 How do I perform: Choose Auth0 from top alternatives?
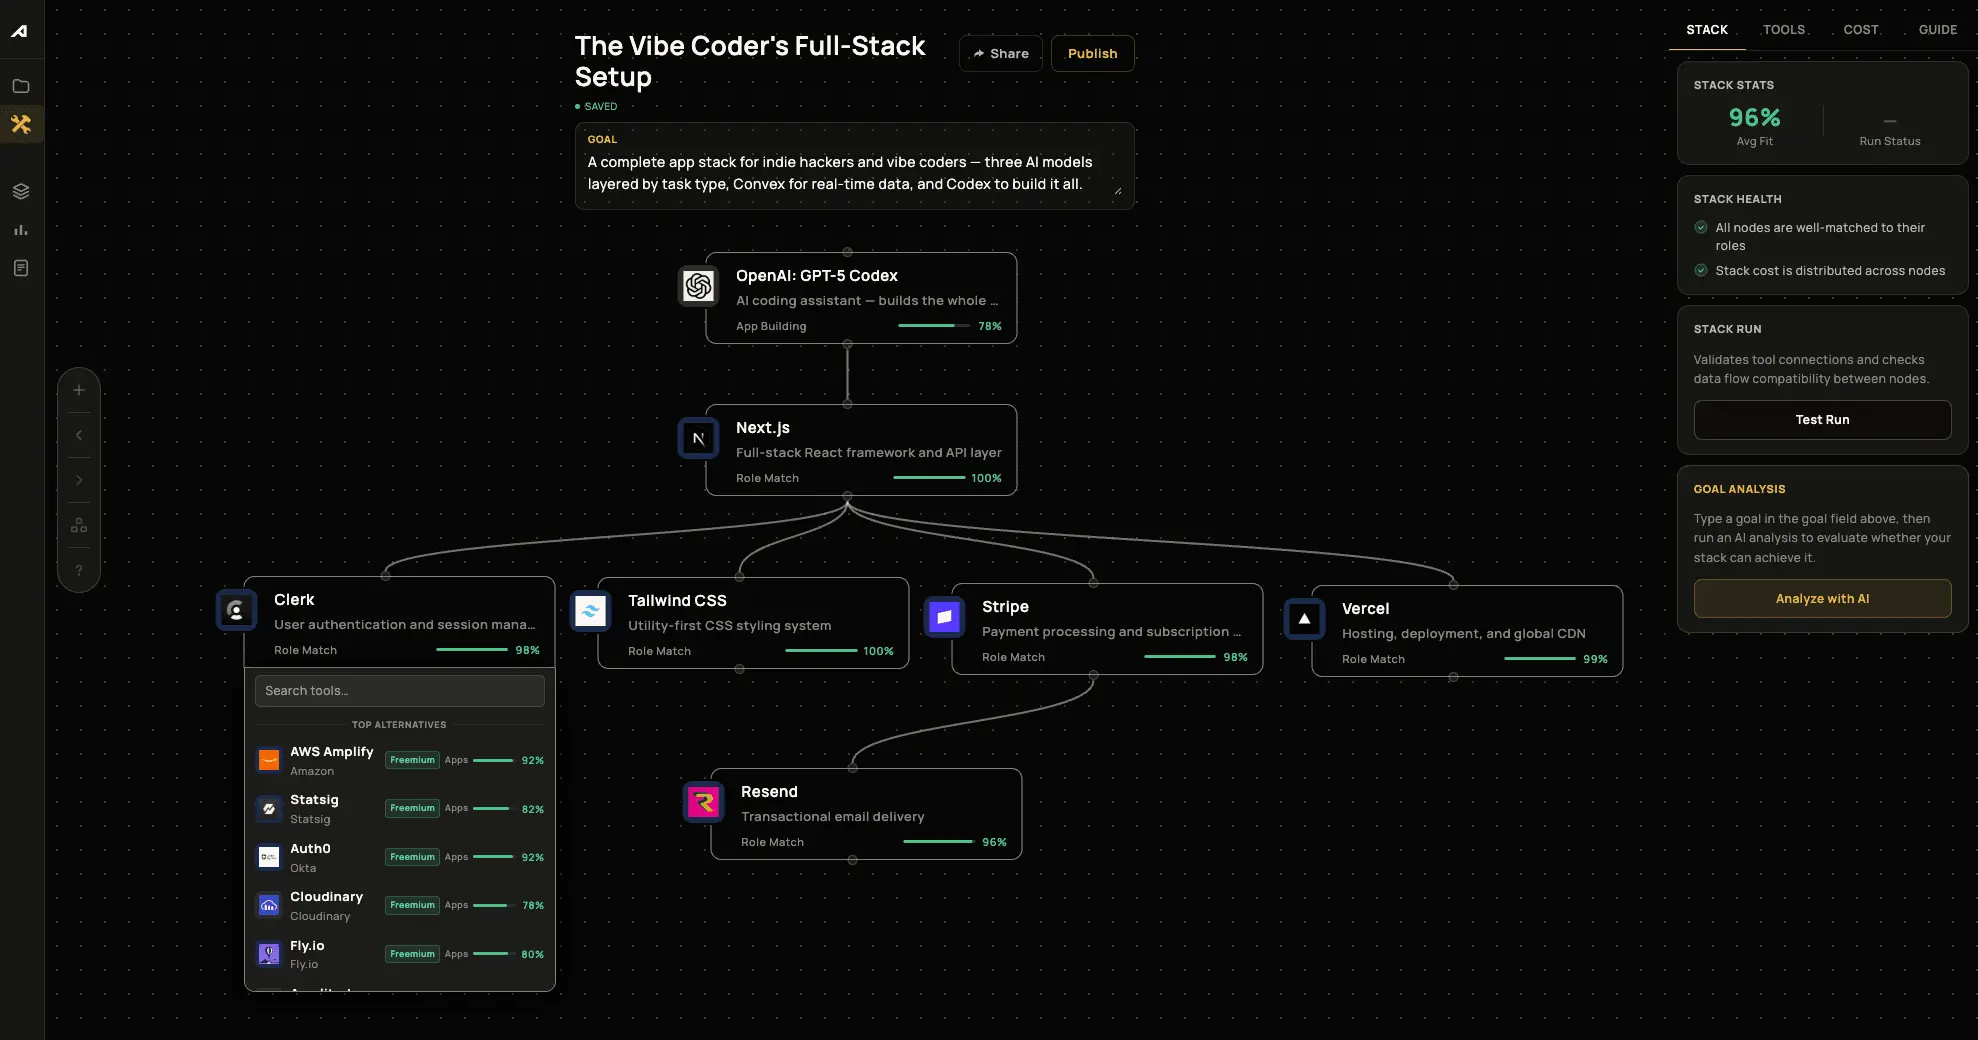(400, 858)
